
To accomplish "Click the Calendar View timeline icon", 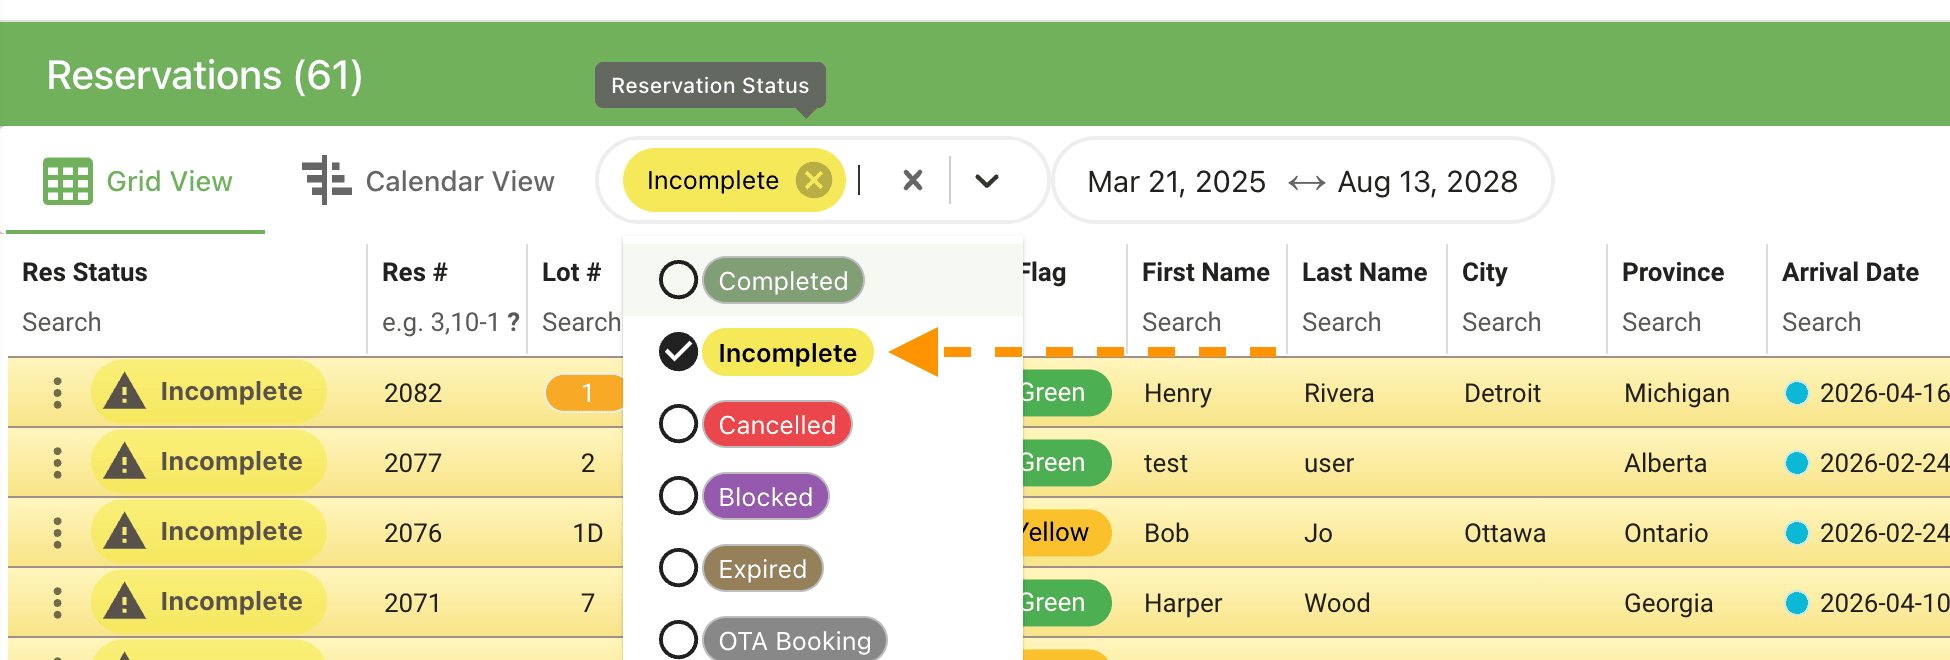I will click(x=326, y=181).
